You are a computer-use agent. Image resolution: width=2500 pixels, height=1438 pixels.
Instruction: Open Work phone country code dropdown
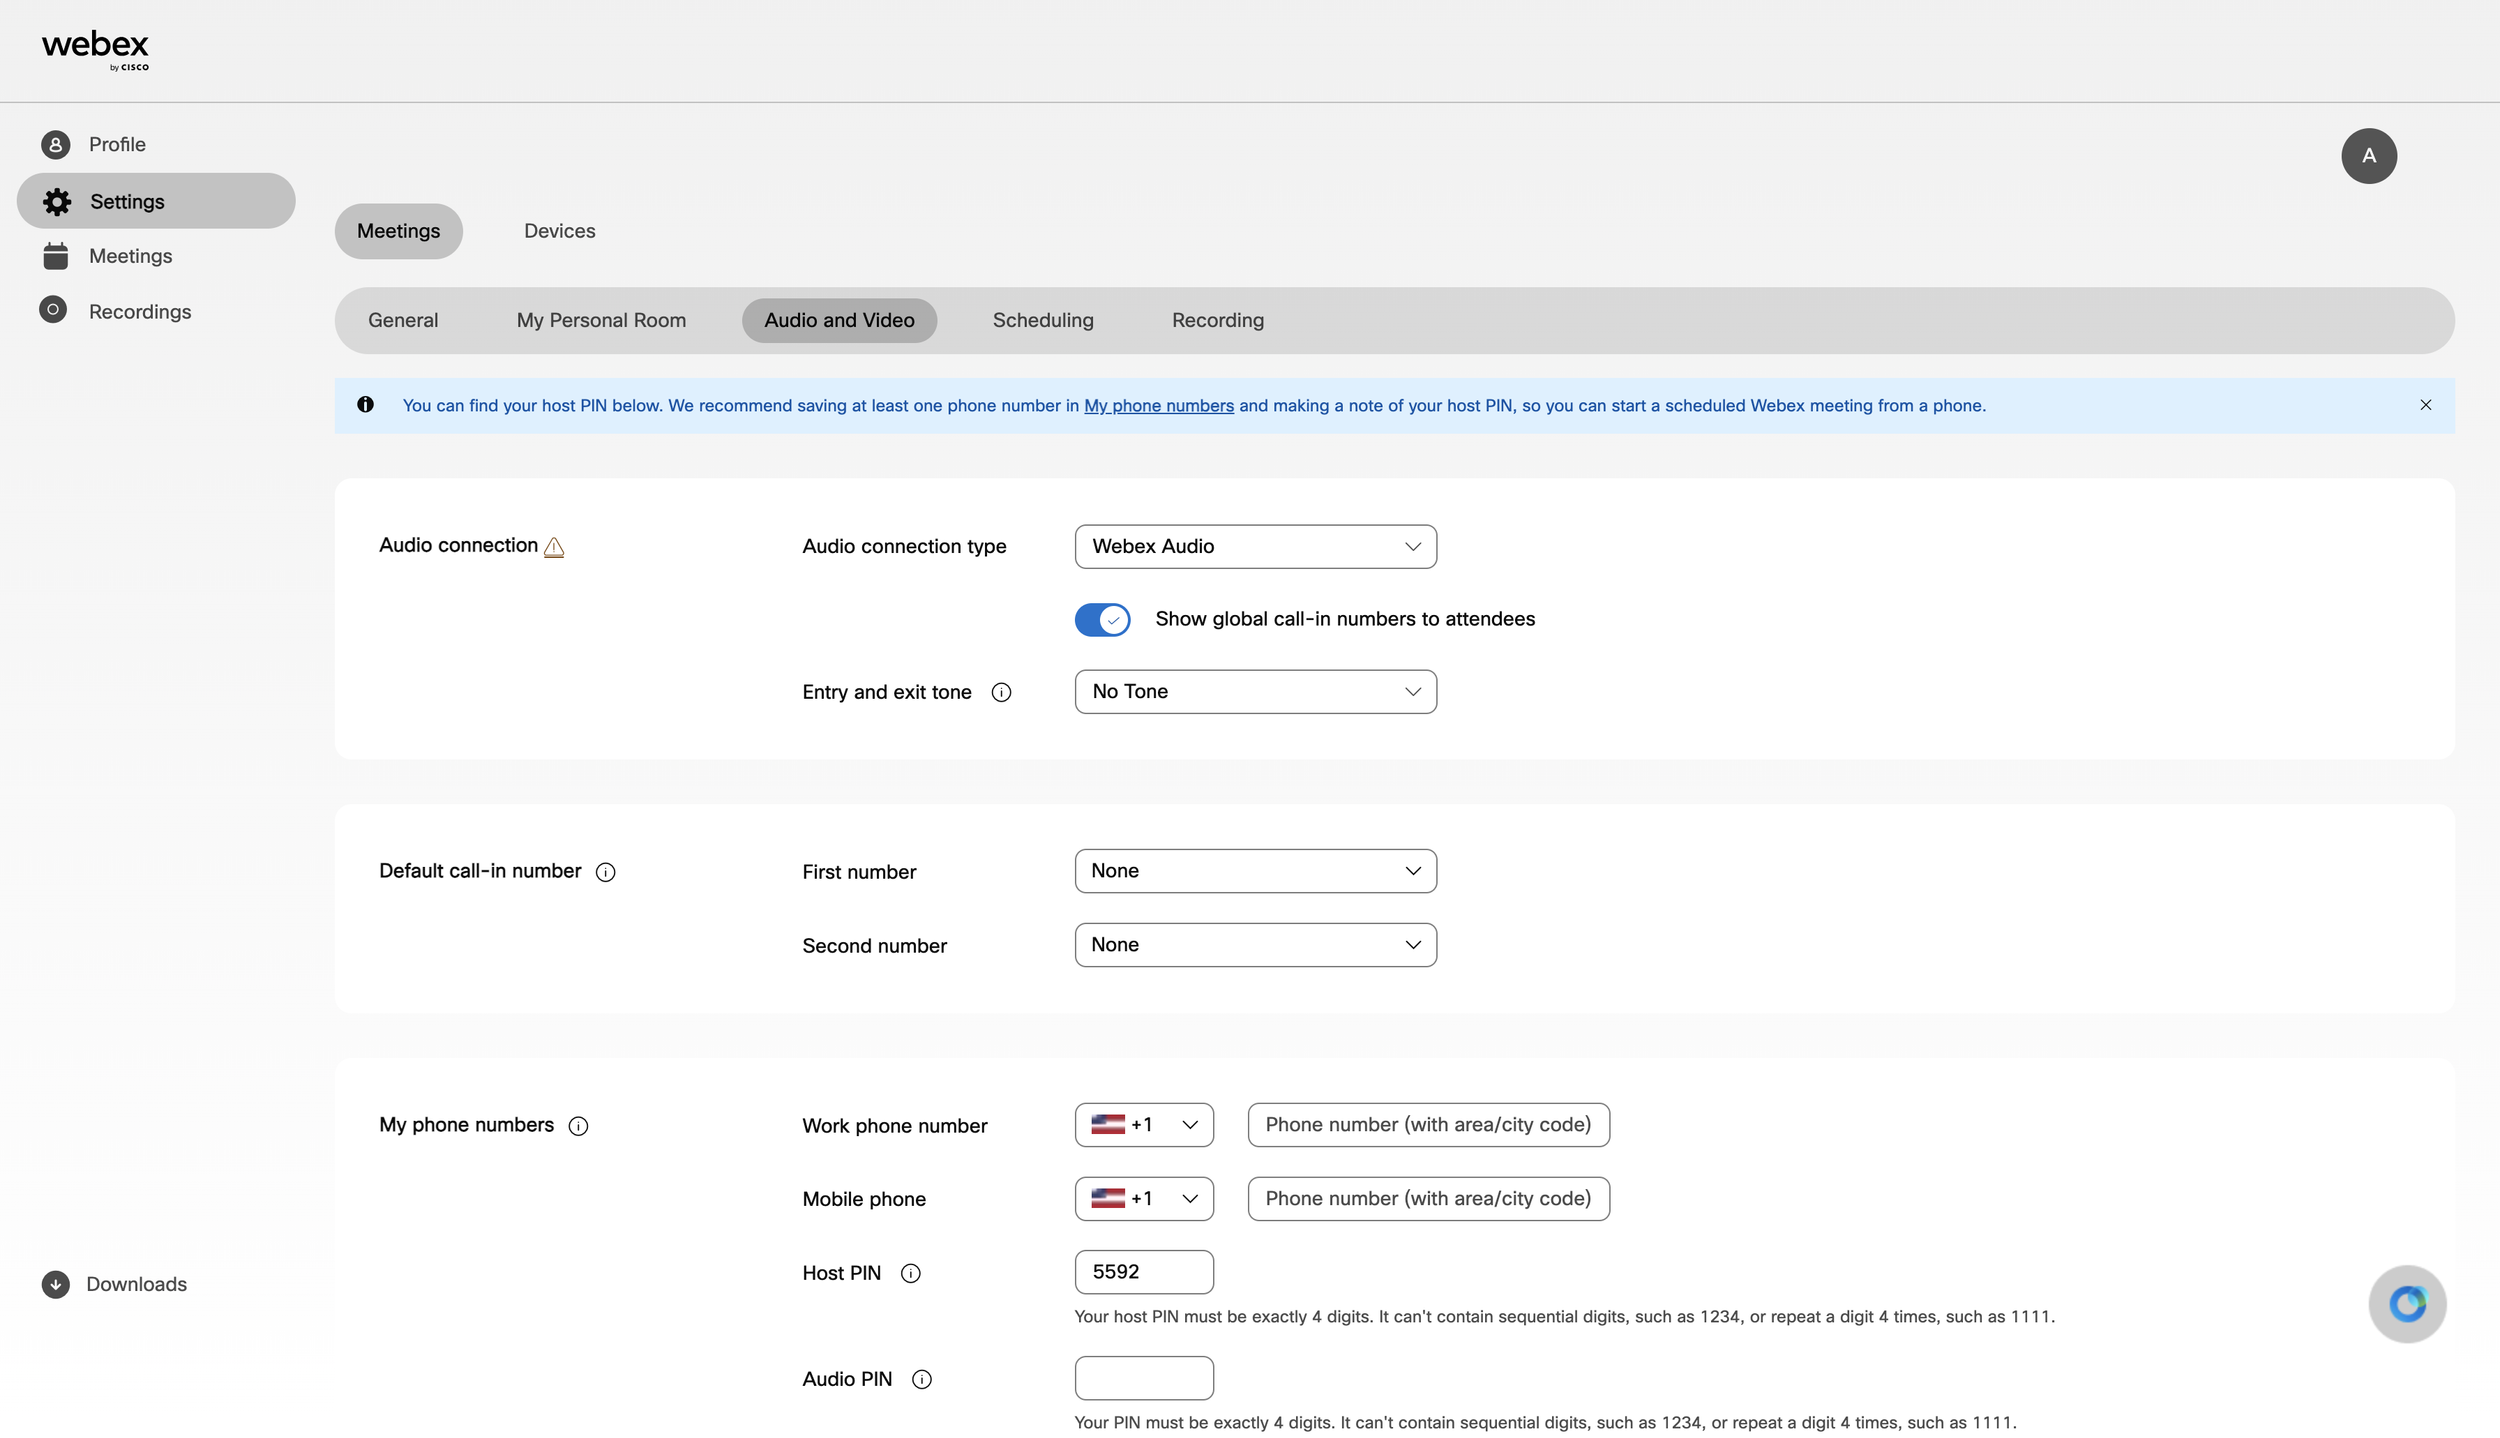[1144, 1124]
